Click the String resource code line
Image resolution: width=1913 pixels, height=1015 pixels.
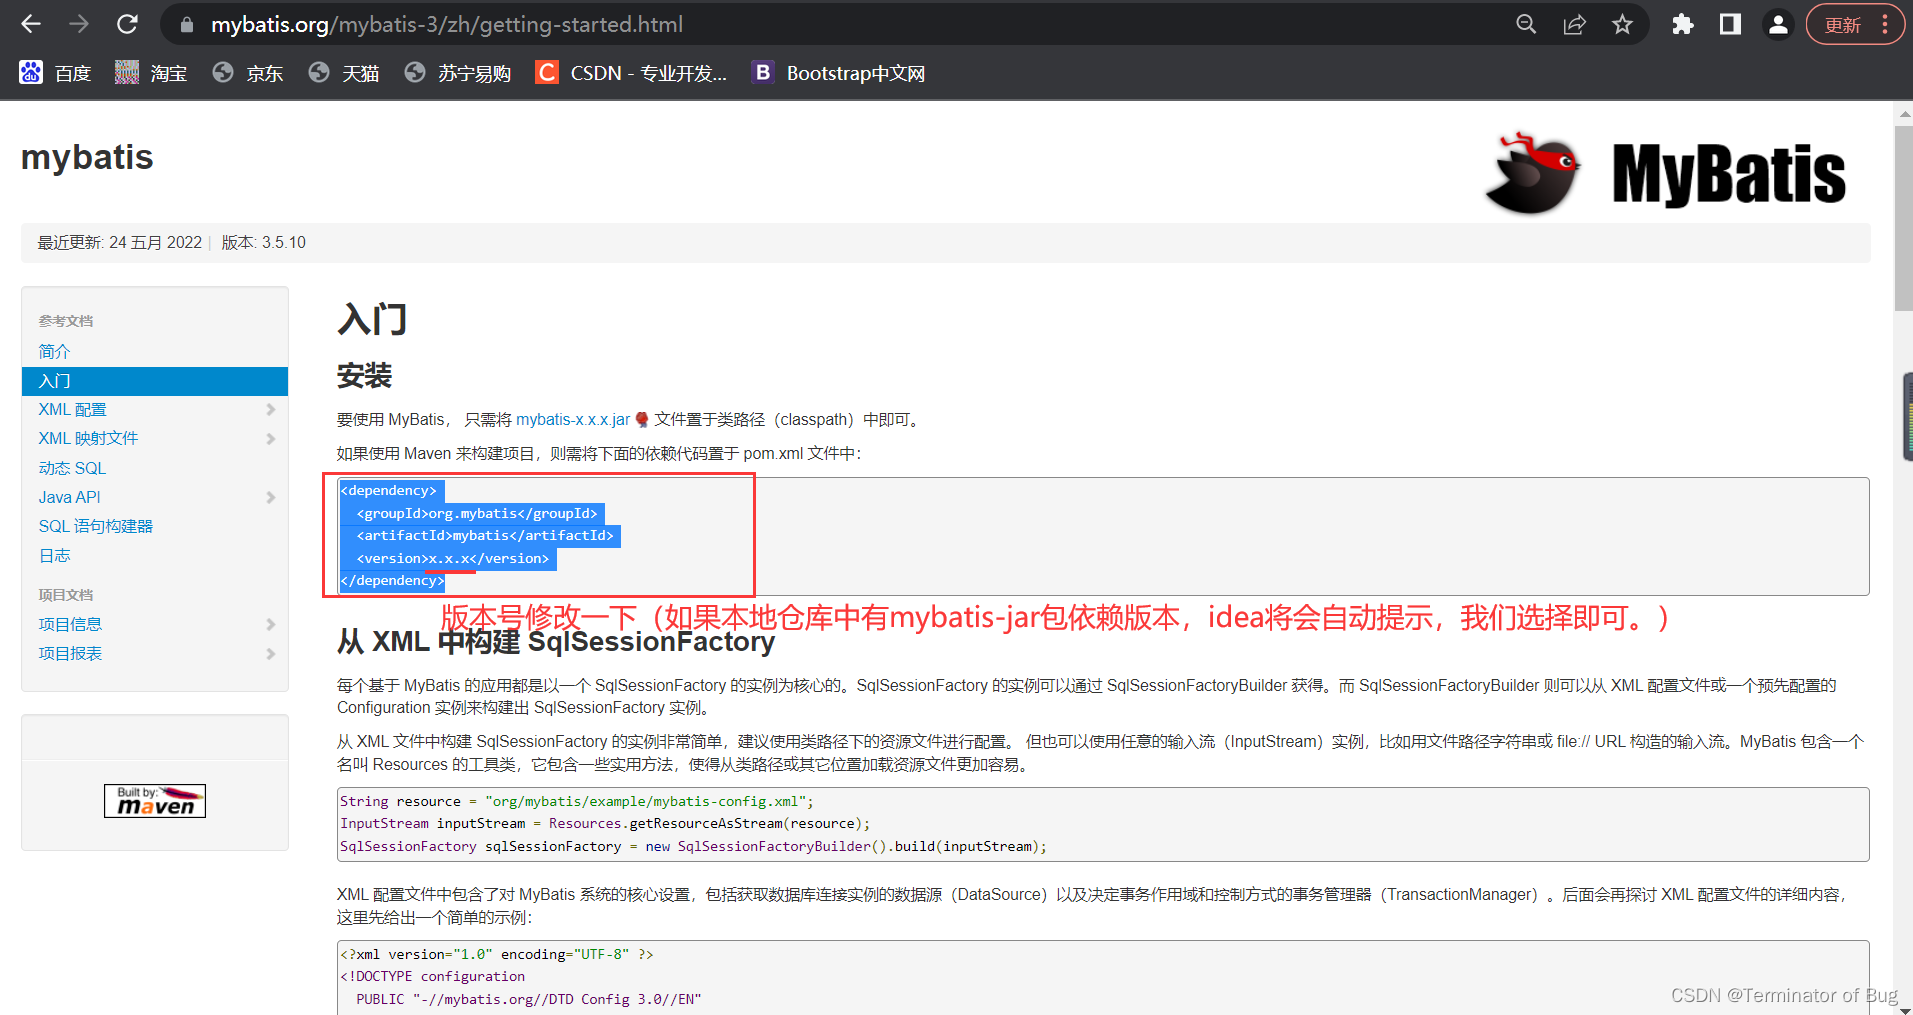tap(577, 801)
